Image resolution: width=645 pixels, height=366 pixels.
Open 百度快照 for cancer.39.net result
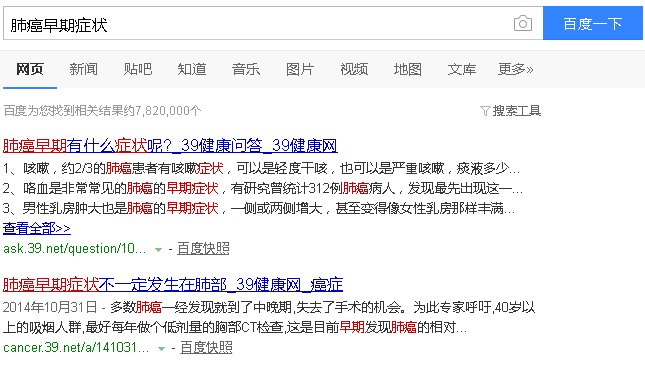(206, 347)
